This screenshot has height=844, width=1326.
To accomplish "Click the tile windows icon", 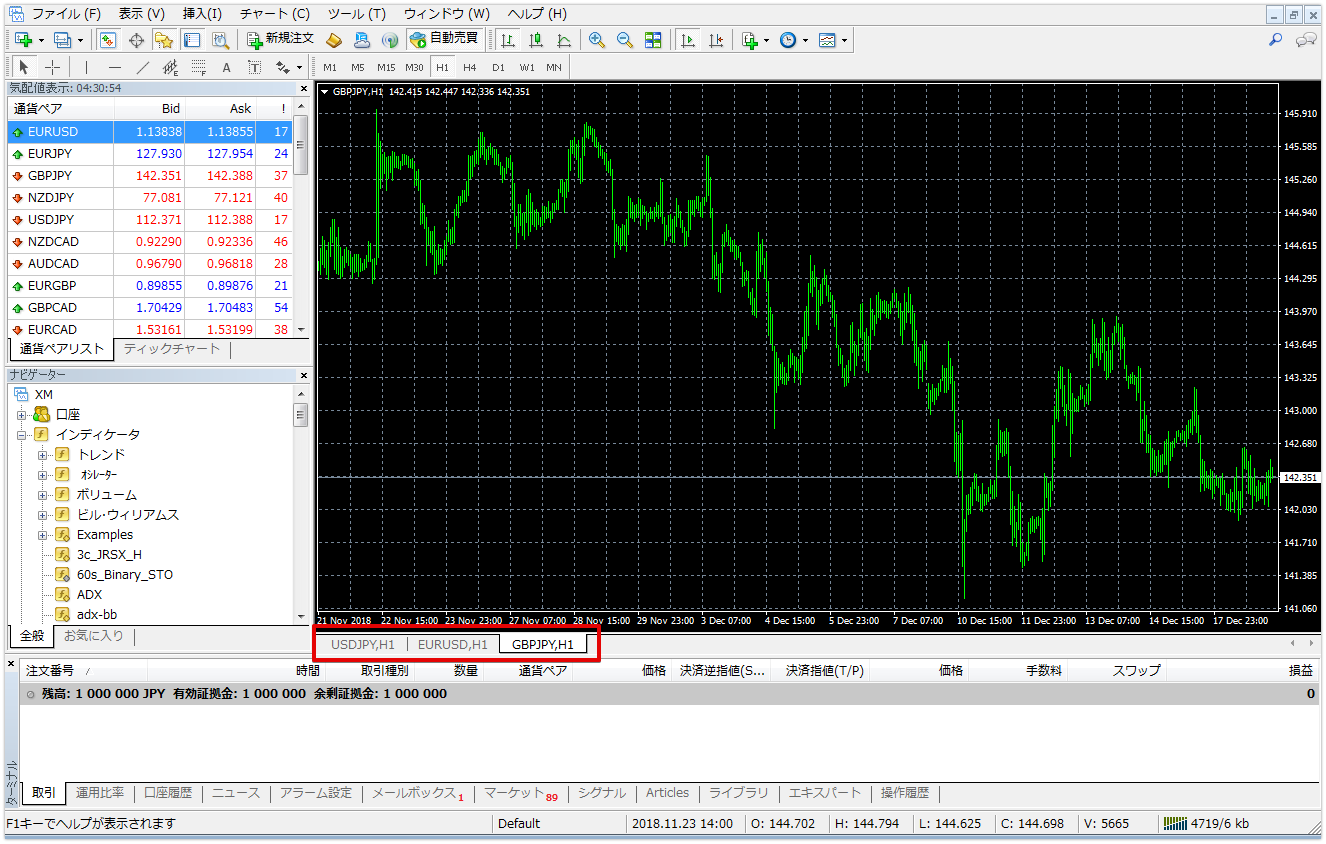I will tap(655, 40).
